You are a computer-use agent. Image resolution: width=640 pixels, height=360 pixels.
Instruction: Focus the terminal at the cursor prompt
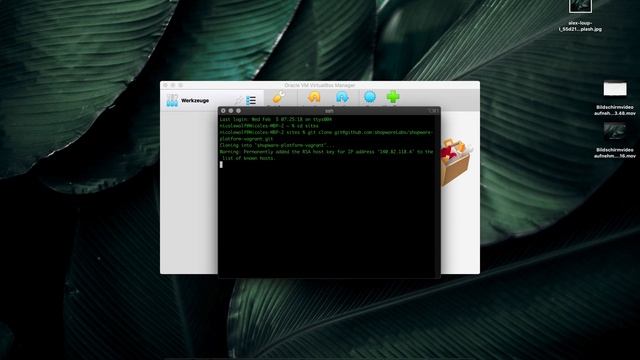[x=221, y=164]
